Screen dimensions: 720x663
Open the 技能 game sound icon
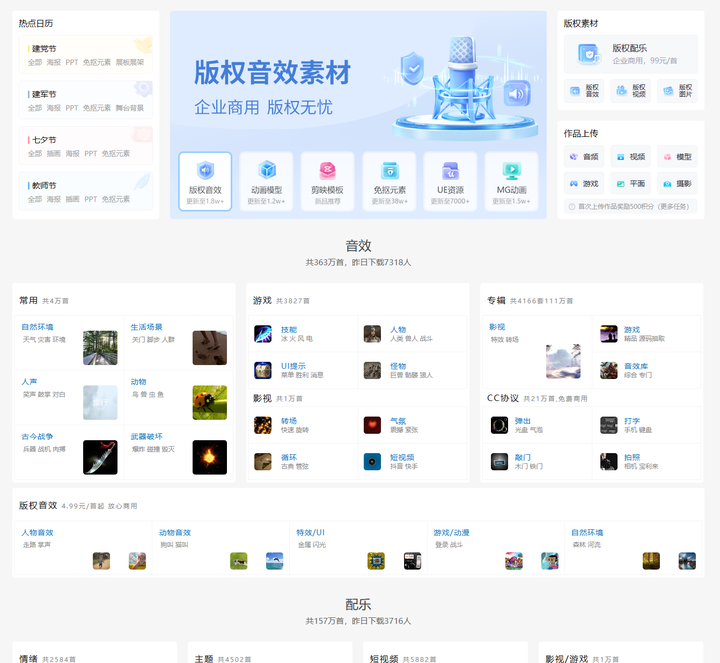[263, 334]
